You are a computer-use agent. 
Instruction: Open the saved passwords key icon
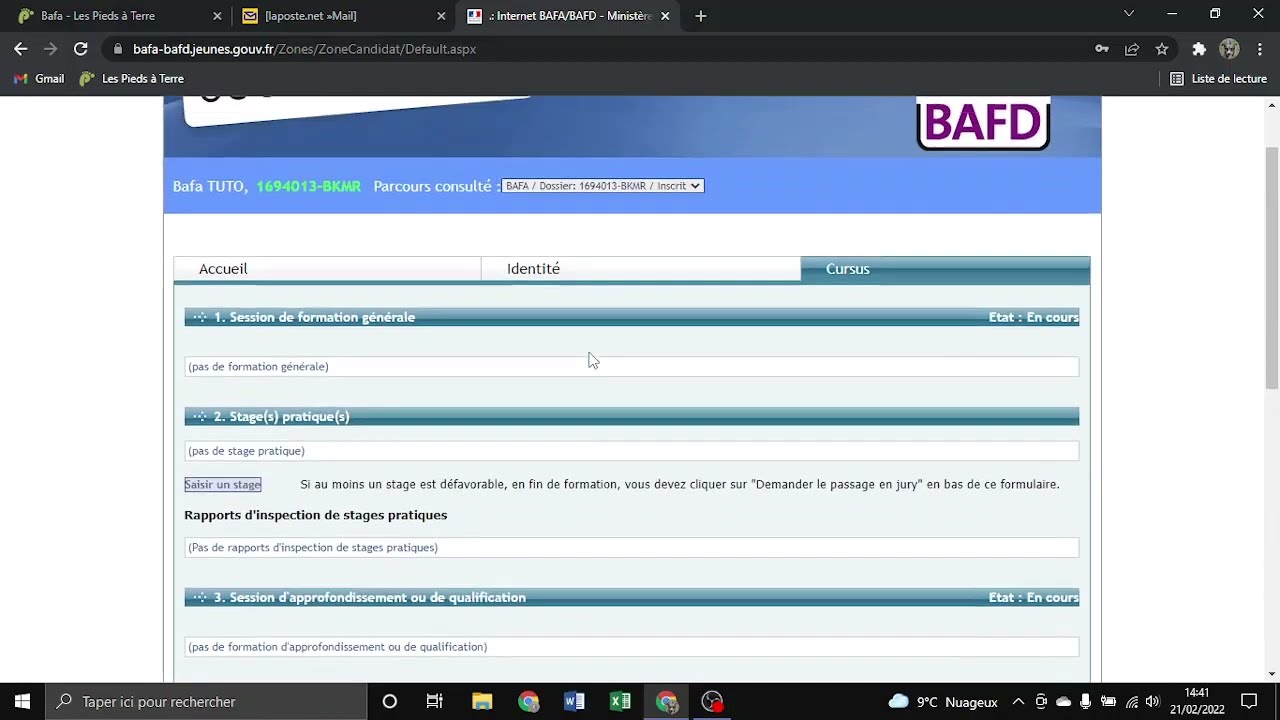[x=1101, y=49]
